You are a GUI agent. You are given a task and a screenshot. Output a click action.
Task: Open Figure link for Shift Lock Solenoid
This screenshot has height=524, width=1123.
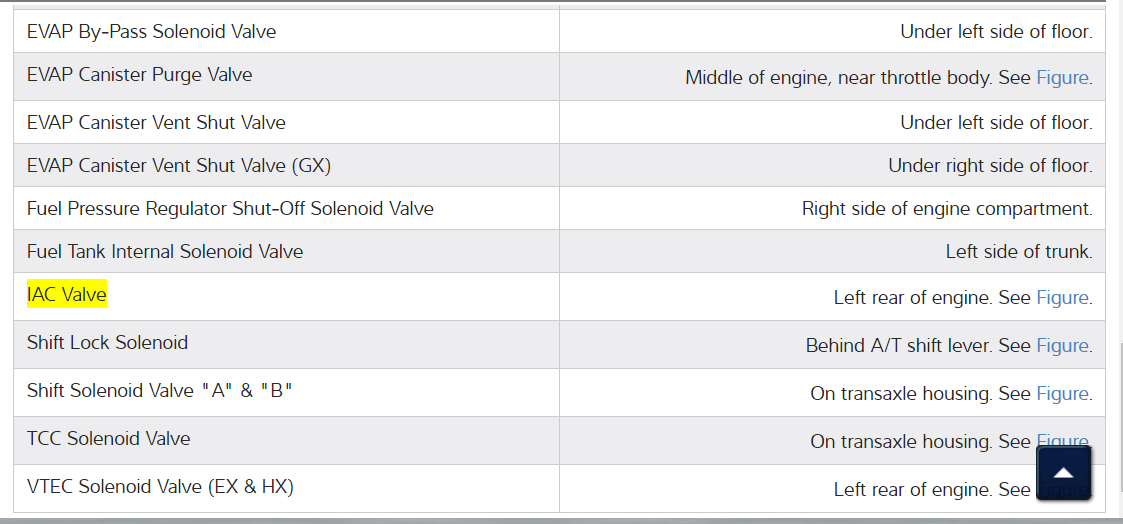(1061, 345)
